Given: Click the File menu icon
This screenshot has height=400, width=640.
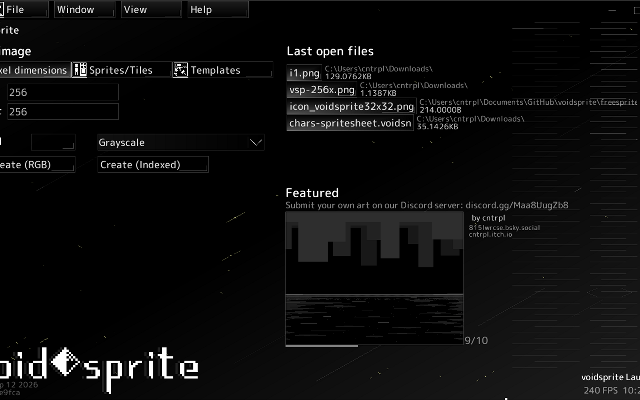Looking at the screenshot, I should 2,9.
